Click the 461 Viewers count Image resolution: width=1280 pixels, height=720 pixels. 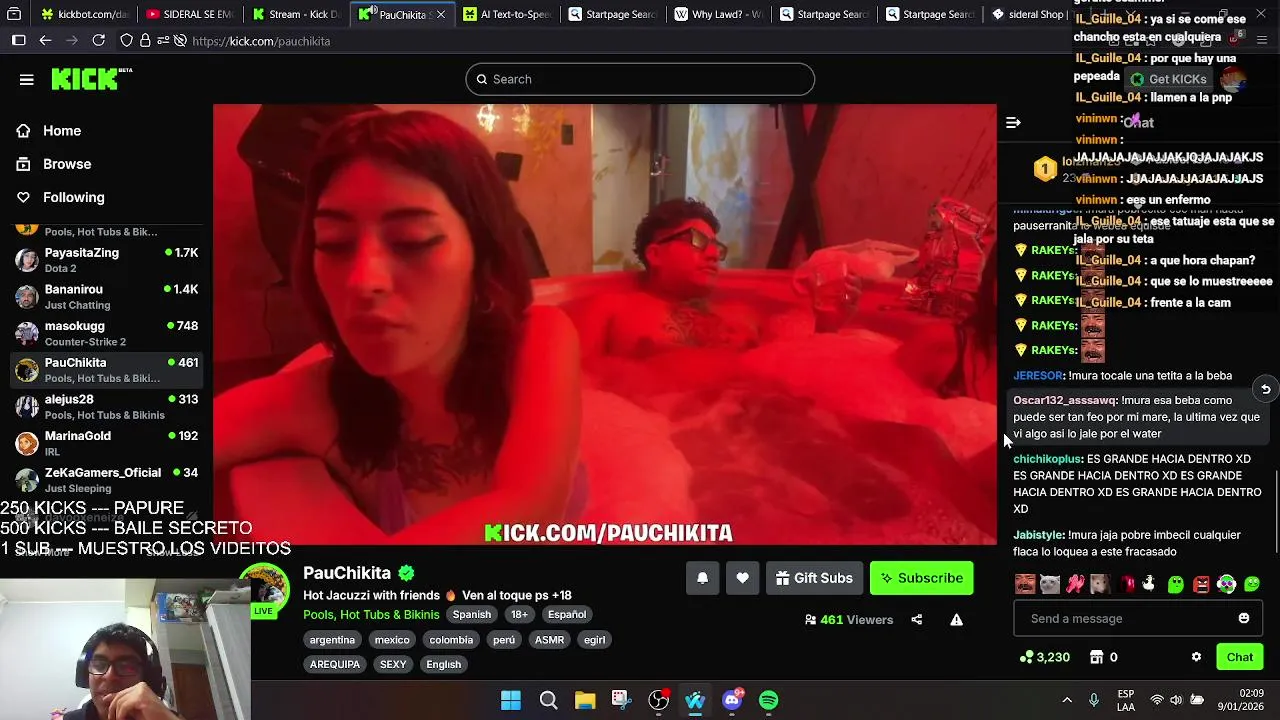(x=849, y=620)
